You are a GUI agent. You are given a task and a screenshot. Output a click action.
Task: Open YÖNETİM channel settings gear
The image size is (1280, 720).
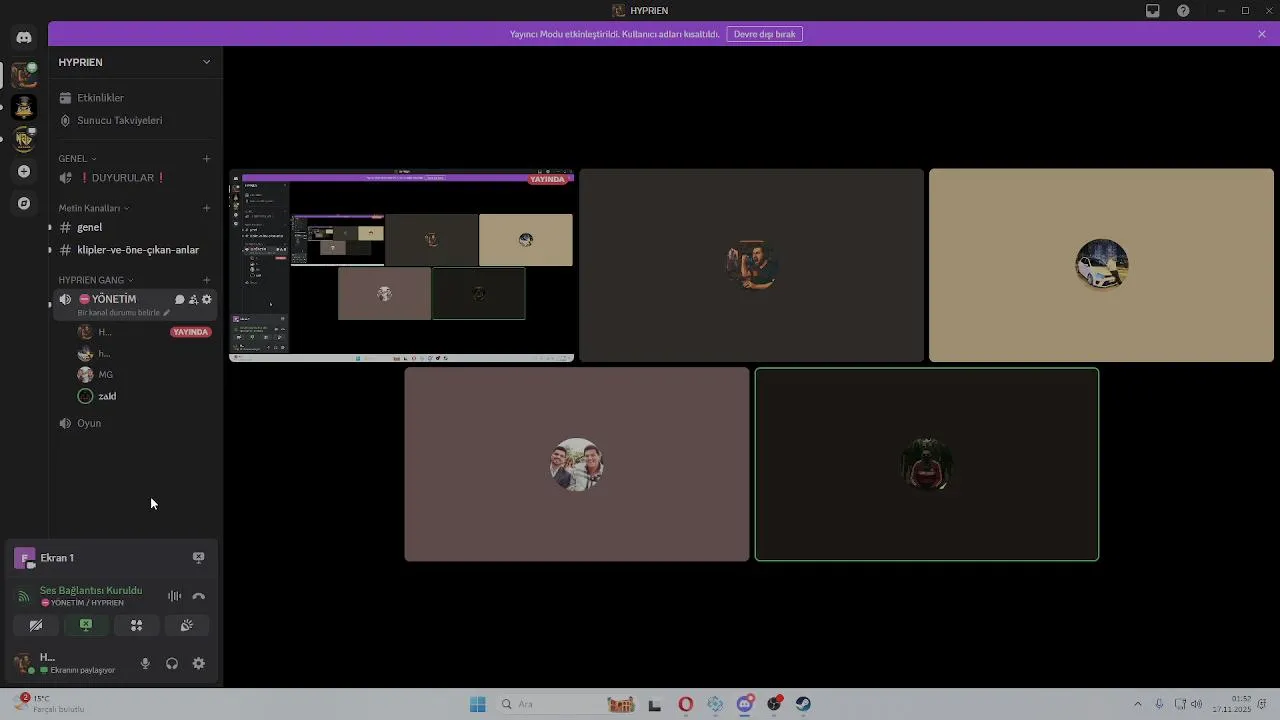pos(207,299)
